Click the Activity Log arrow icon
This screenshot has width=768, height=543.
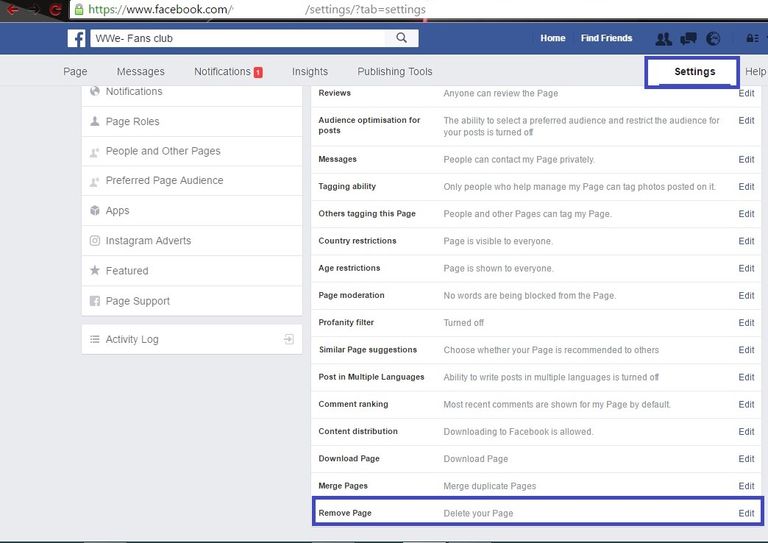[x=288, y=339]
